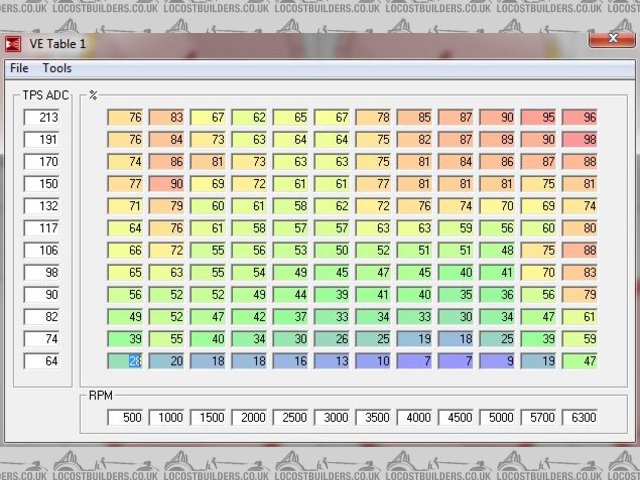Click the 4500 RPM field
Screen dimensions: 640x480
pos(456,417)
